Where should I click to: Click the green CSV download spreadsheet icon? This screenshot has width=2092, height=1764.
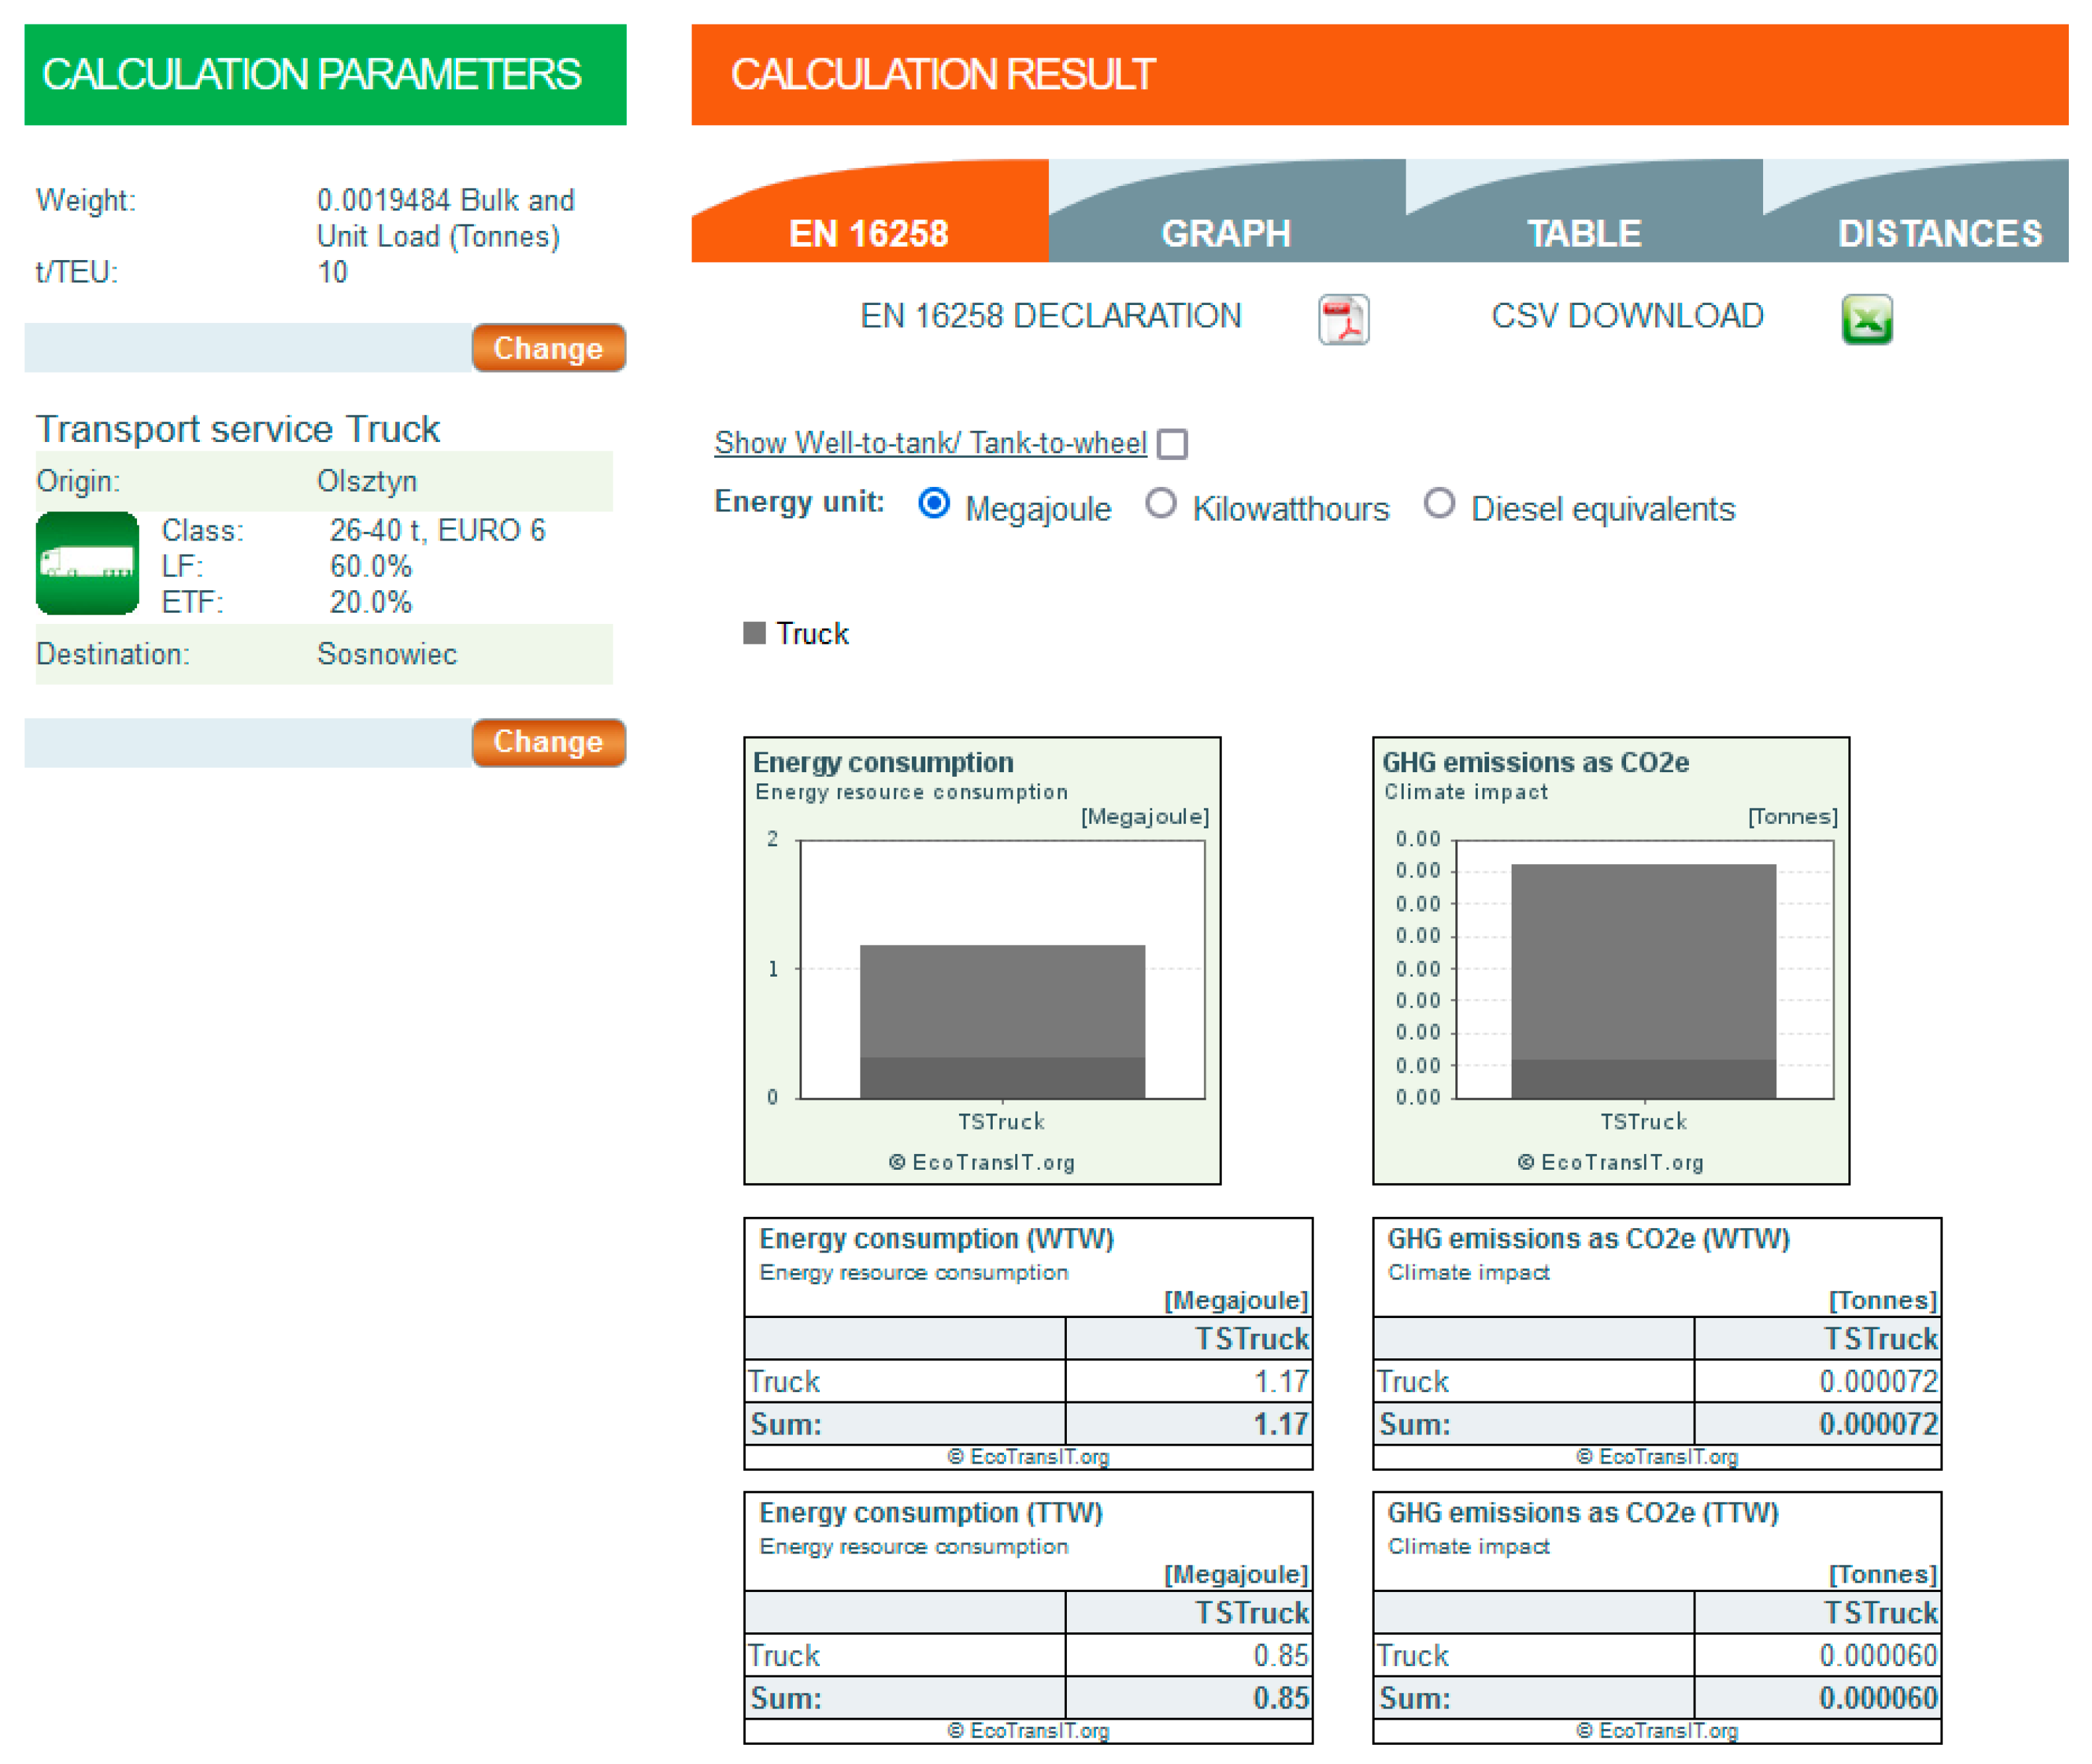[1866, 320]
